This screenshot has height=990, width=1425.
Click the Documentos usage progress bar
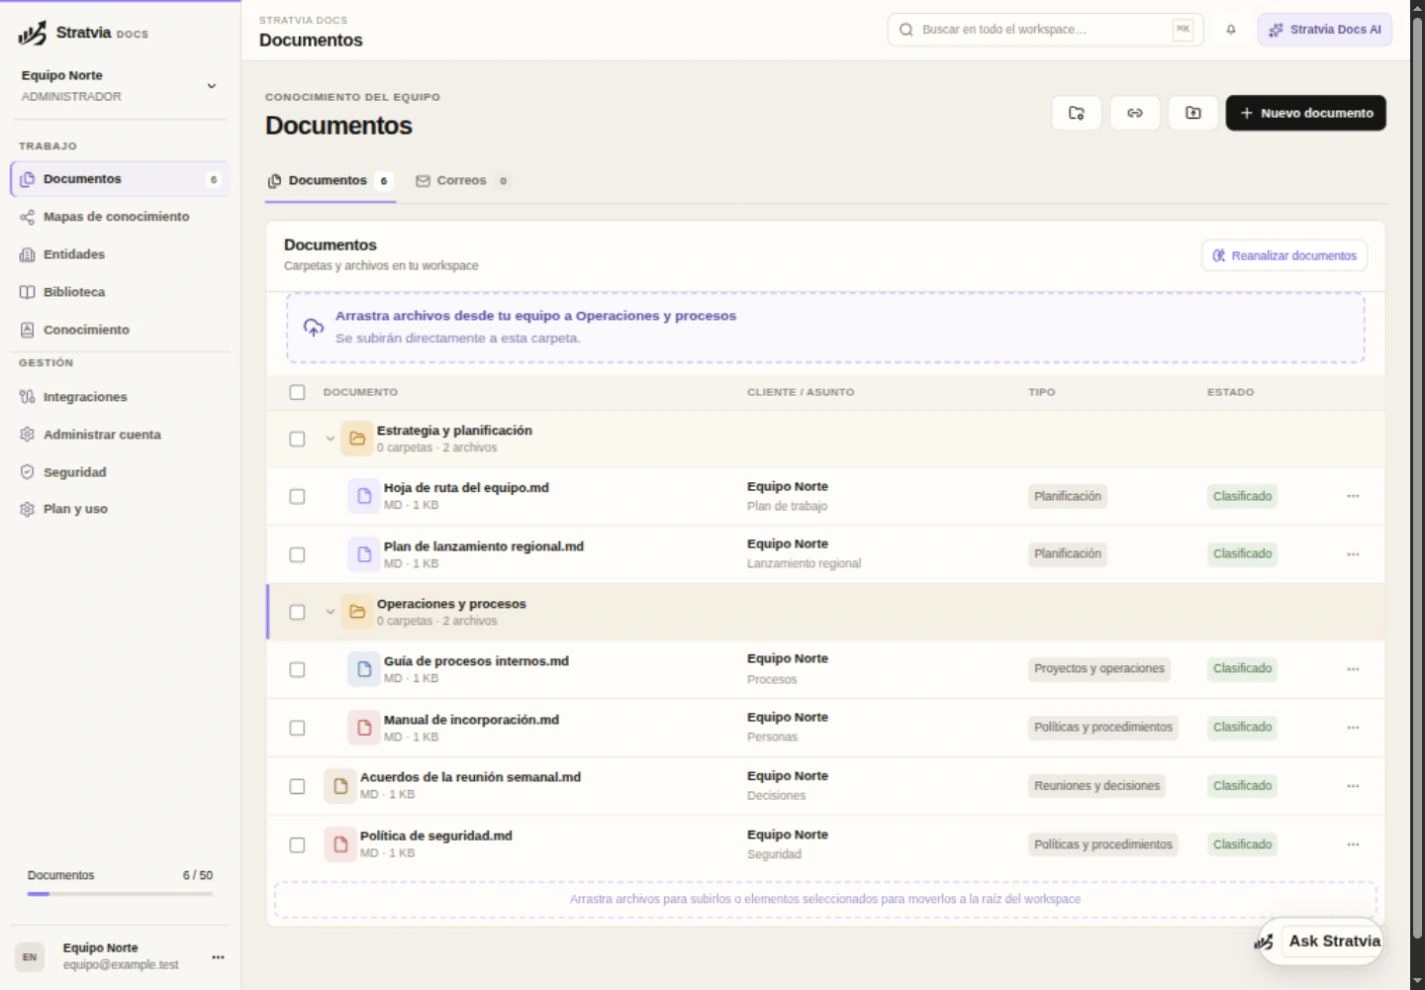pyautogui.click(x=120, y=894)
